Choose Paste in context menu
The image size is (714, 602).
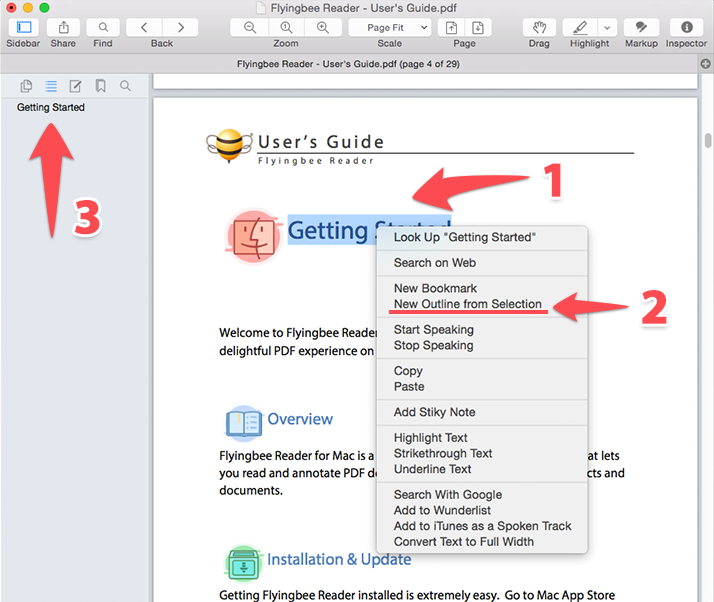(482, 387)
